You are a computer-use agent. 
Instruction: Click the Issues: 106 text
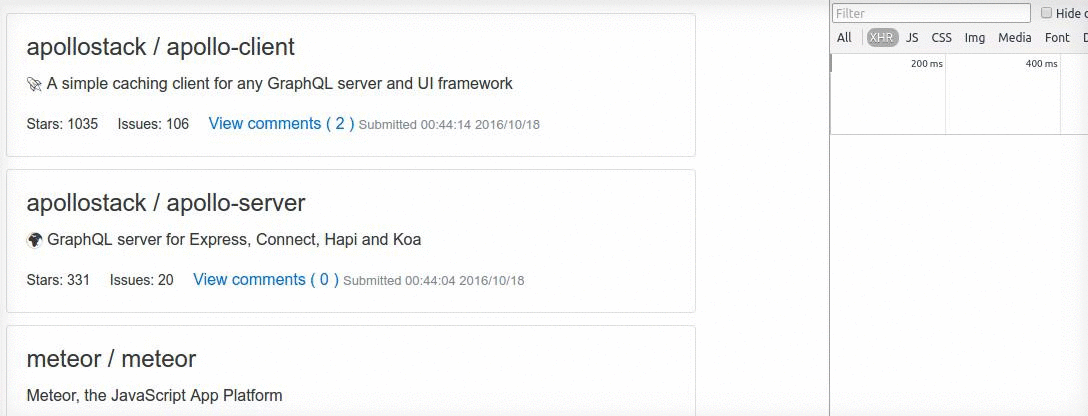tap(153, 125)
